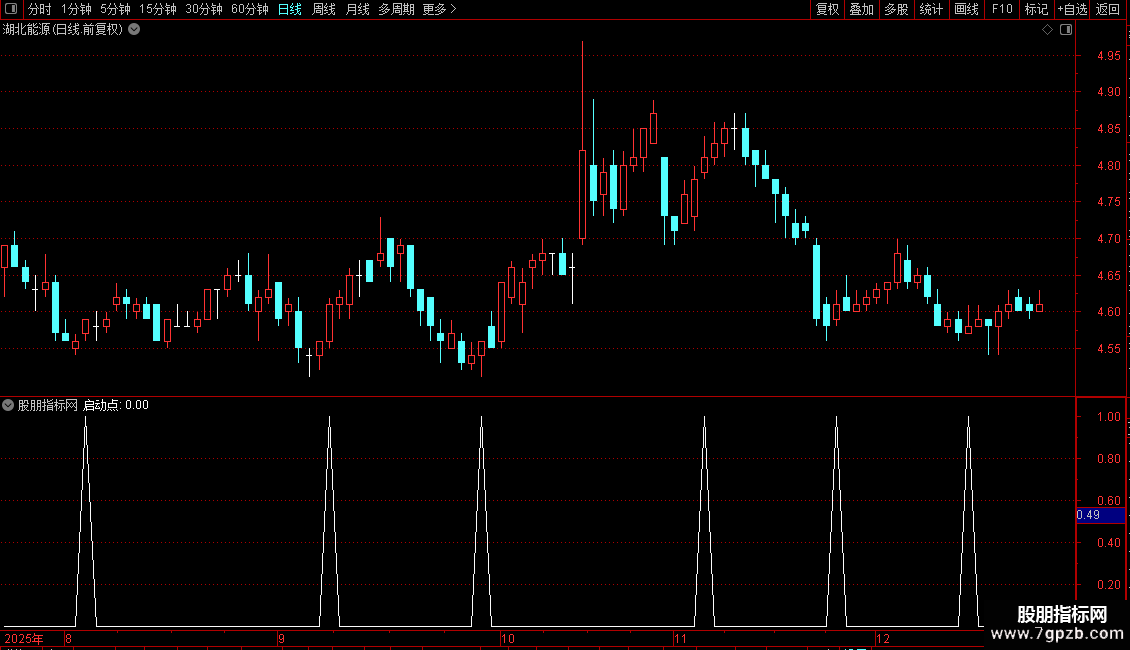This screenshot has width=1130, height=650.
Task: Select the 15分钟 period
Action: [x=158, y=9]
